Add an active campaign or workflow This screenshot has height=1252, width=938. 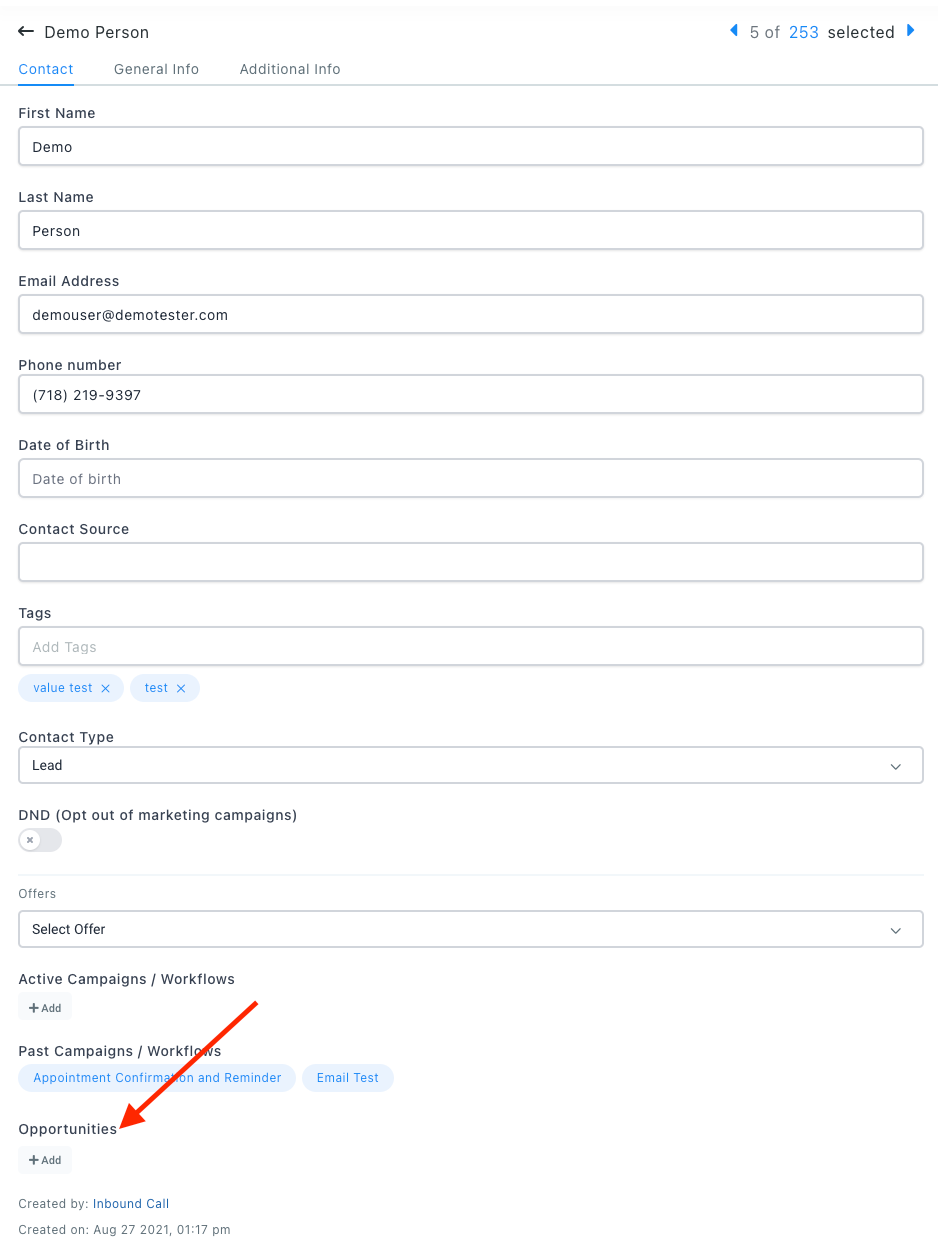click(45, 1008)
